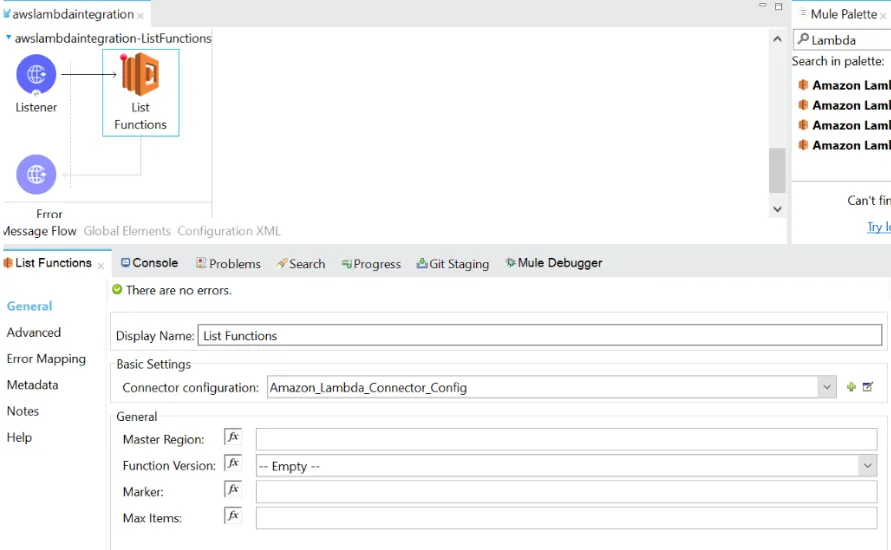
Task: Select the General properties section
Action: pos(30,306)
